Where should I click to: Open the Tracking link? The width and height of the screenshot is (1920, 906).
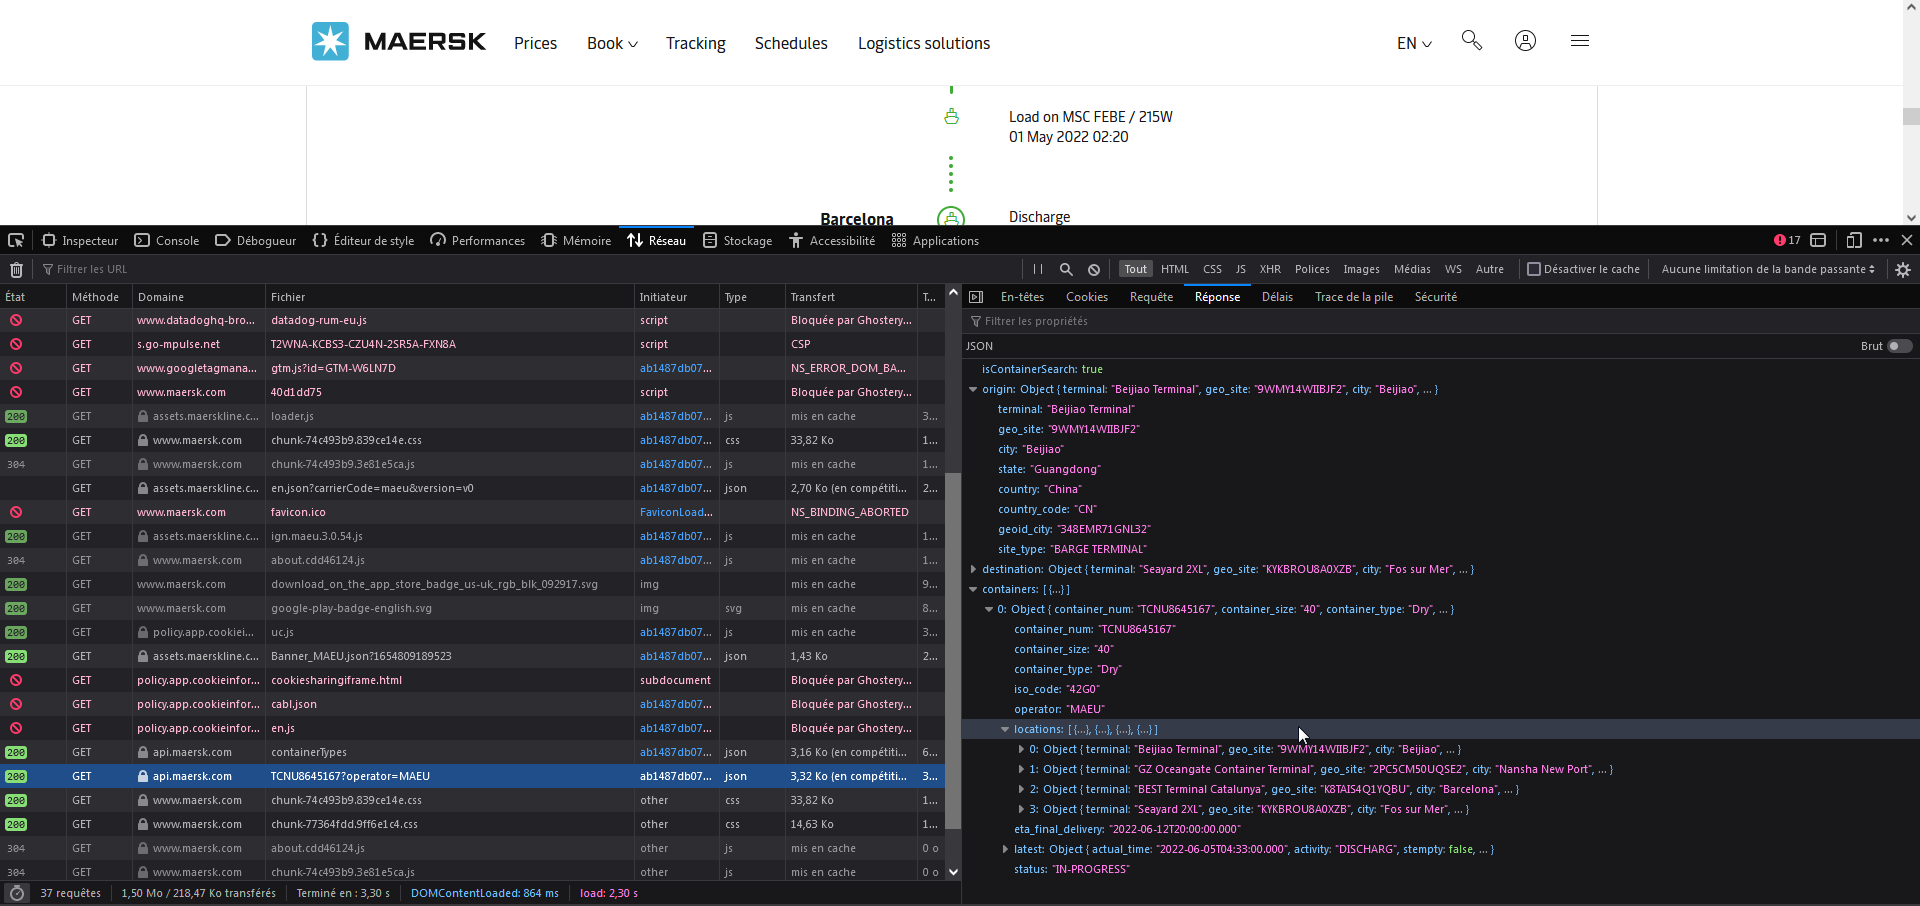coord(696,43)
